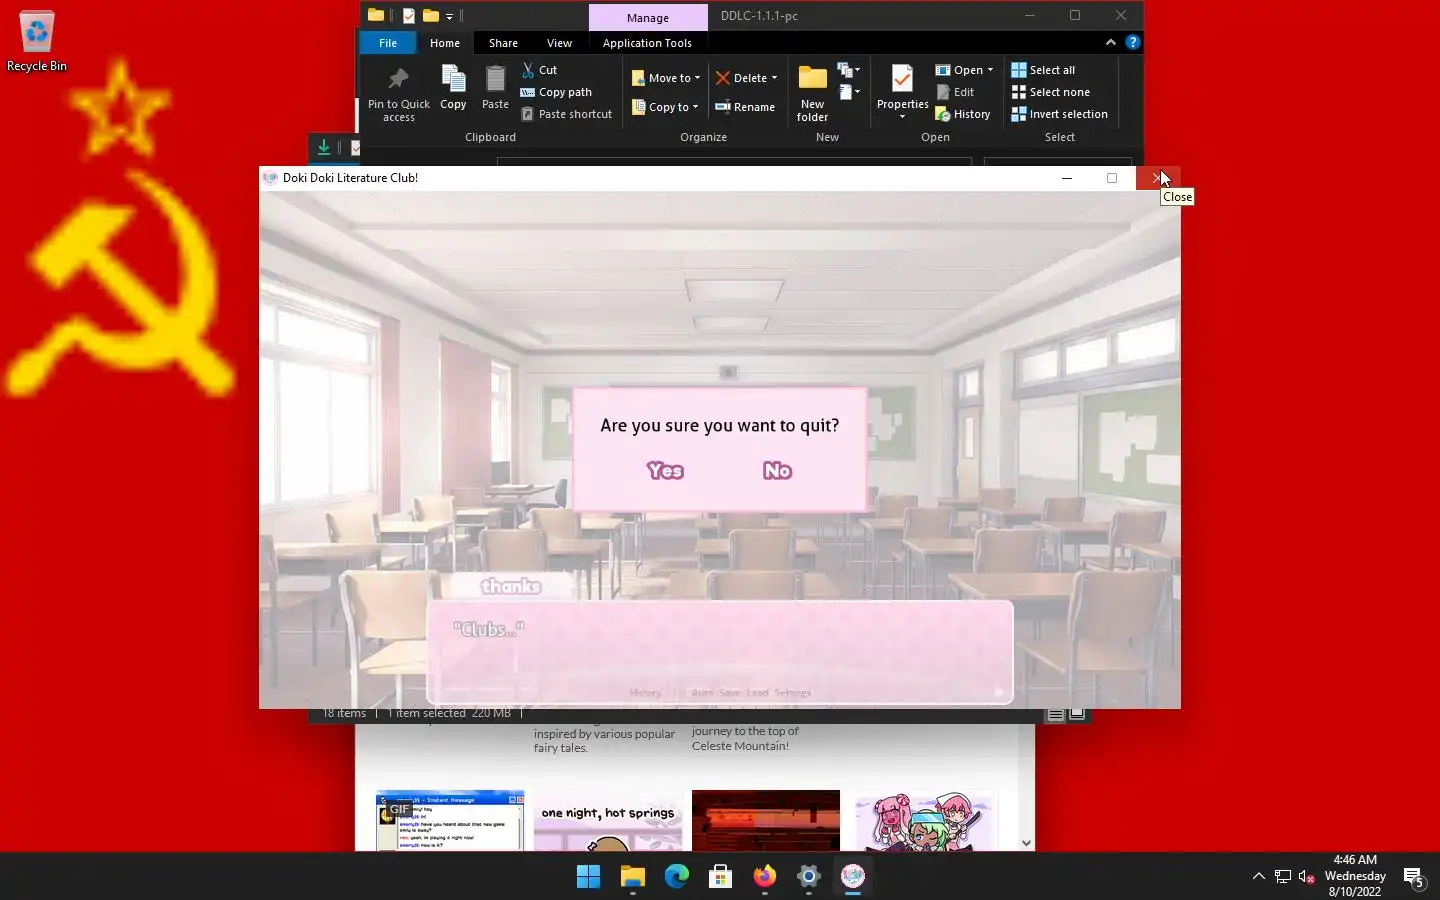Pin folder to Quick access

[398, 94]
